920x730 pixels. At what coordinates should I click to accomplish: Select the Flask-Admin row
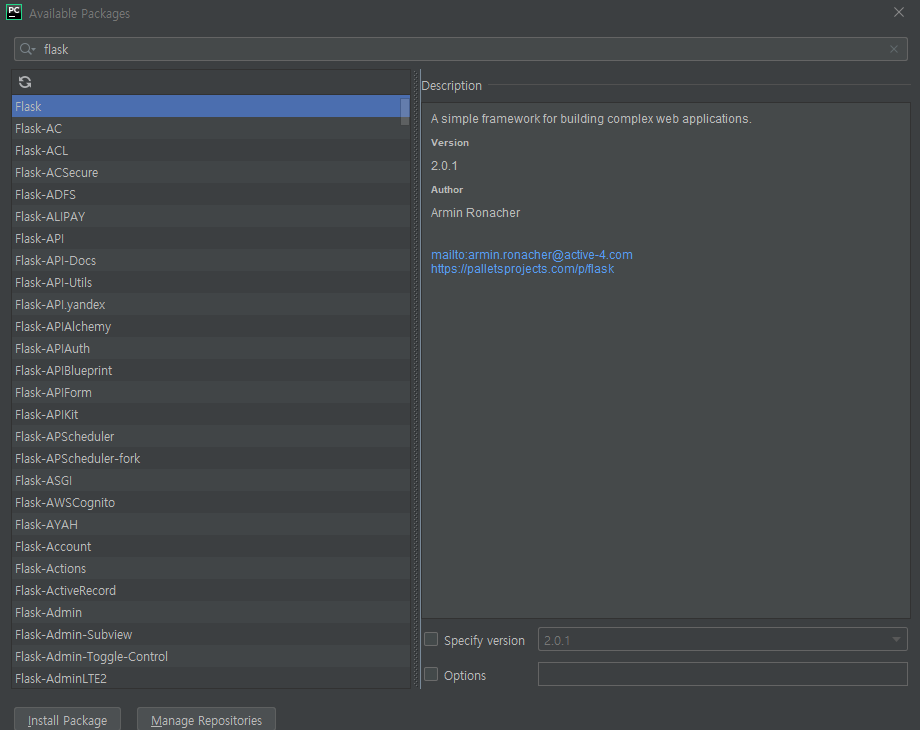point(211,613)
